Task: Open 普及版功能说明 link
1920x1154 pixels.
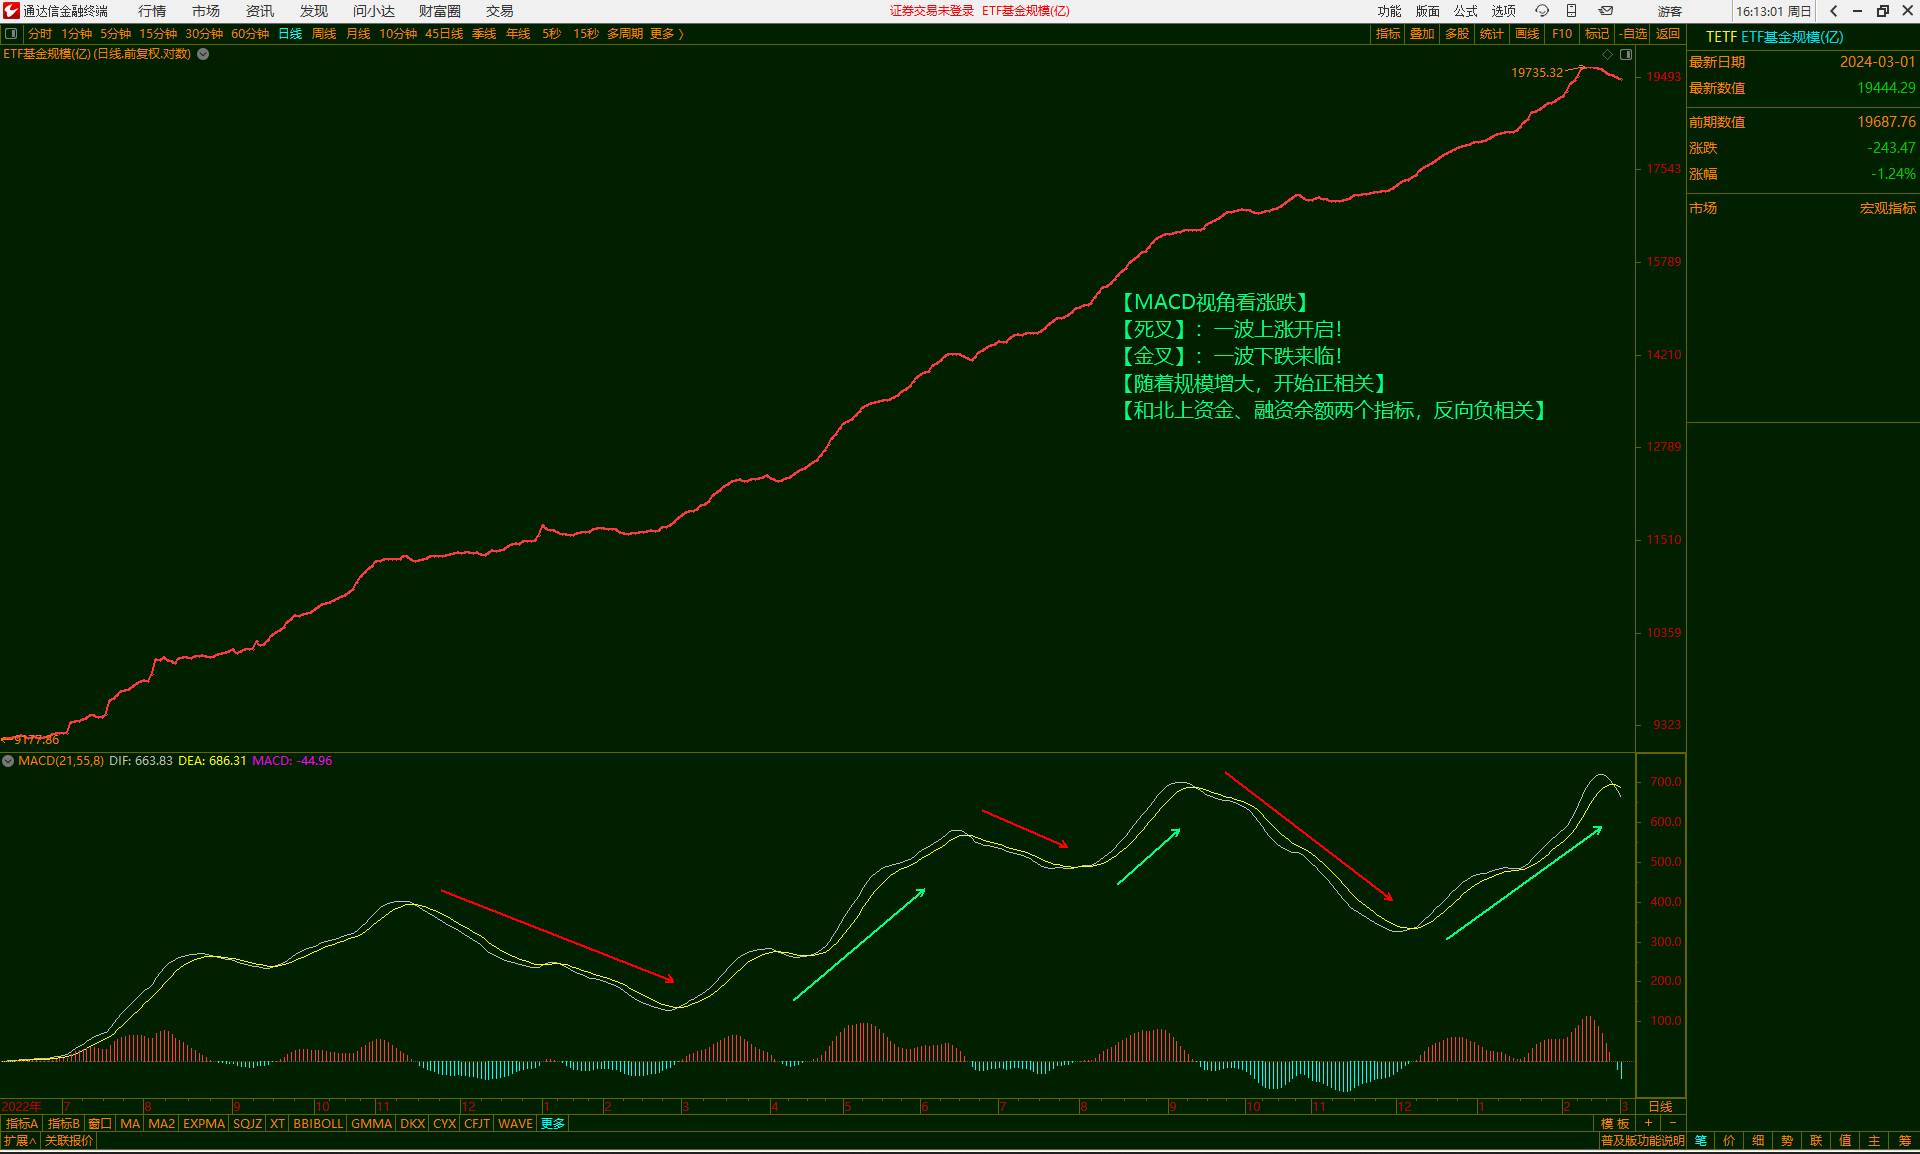Action: (1642, 1140)
